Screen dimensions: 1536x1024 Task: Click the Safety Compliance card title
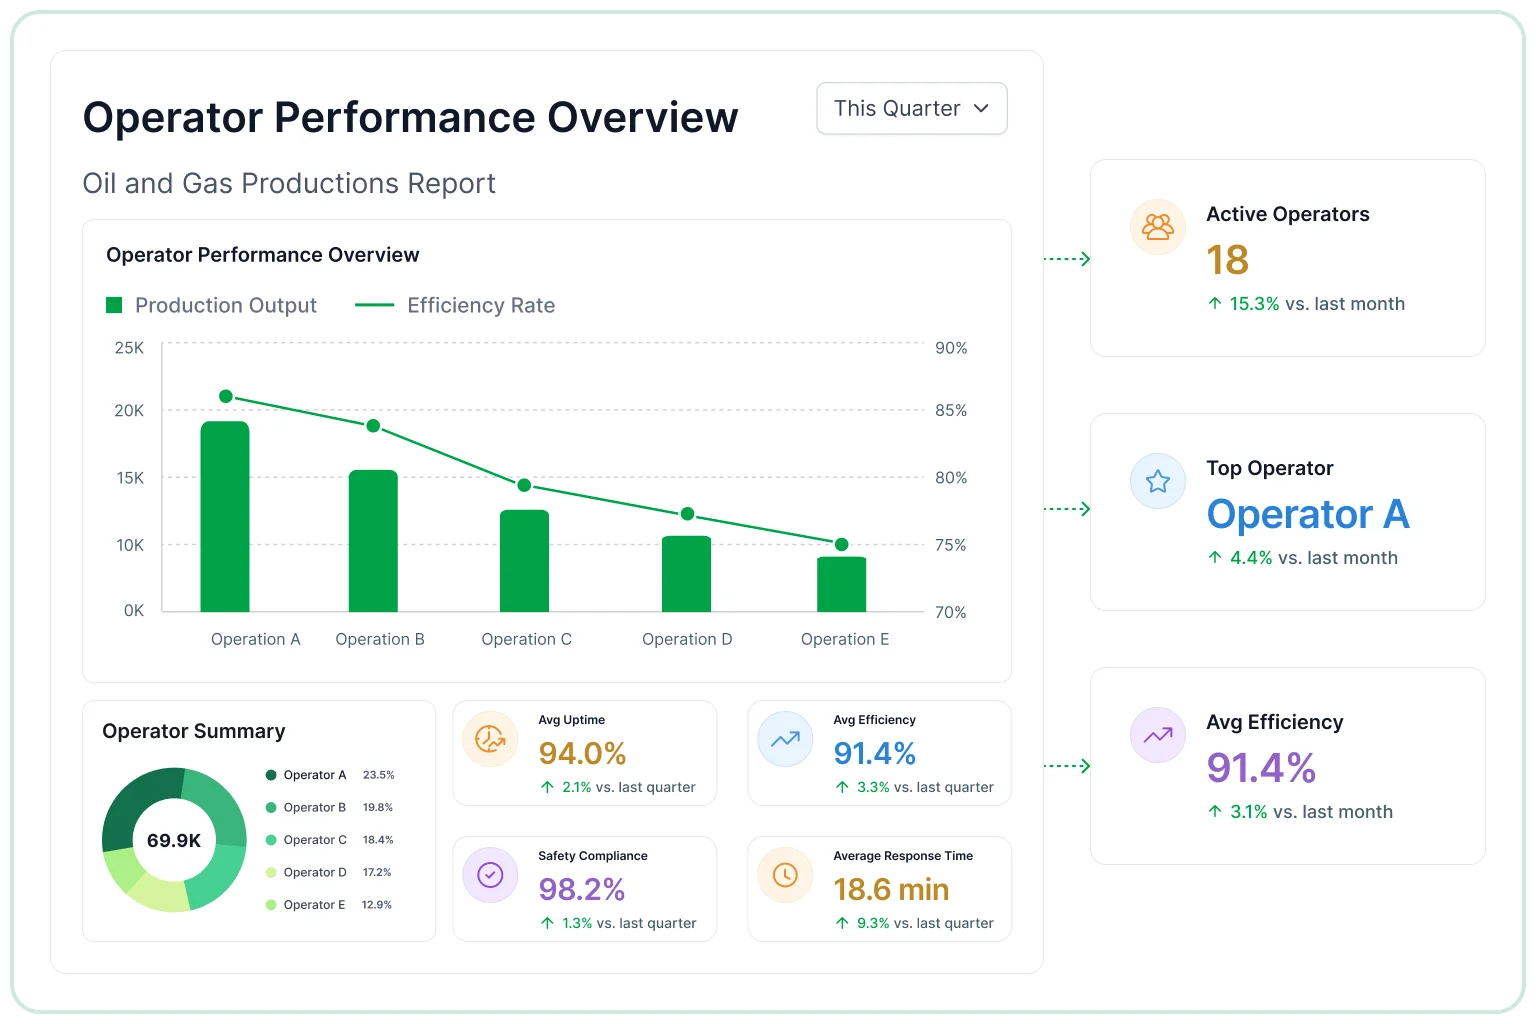(593, 856)
